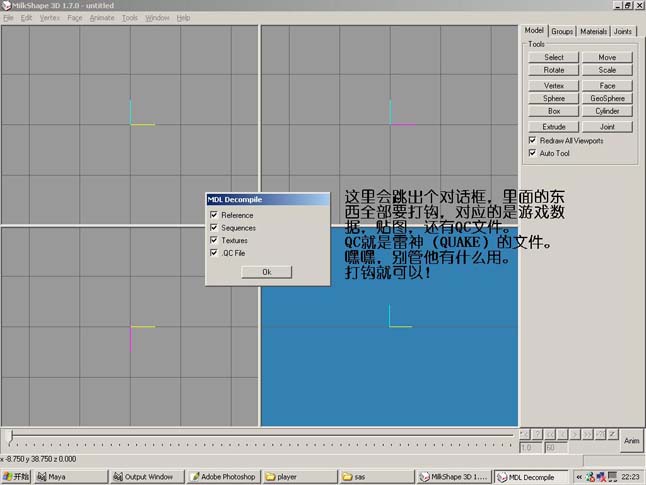The image size is (646, 485).
Task: Switch to the Materials tab
Action: coord(594,31)
